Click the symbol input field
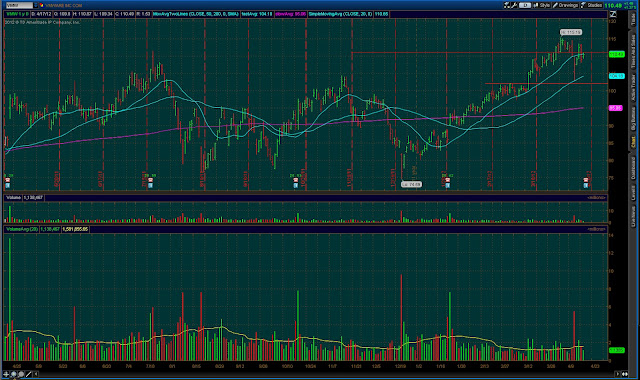The width and height of the screenshot is (640, 380). [19, 5]
